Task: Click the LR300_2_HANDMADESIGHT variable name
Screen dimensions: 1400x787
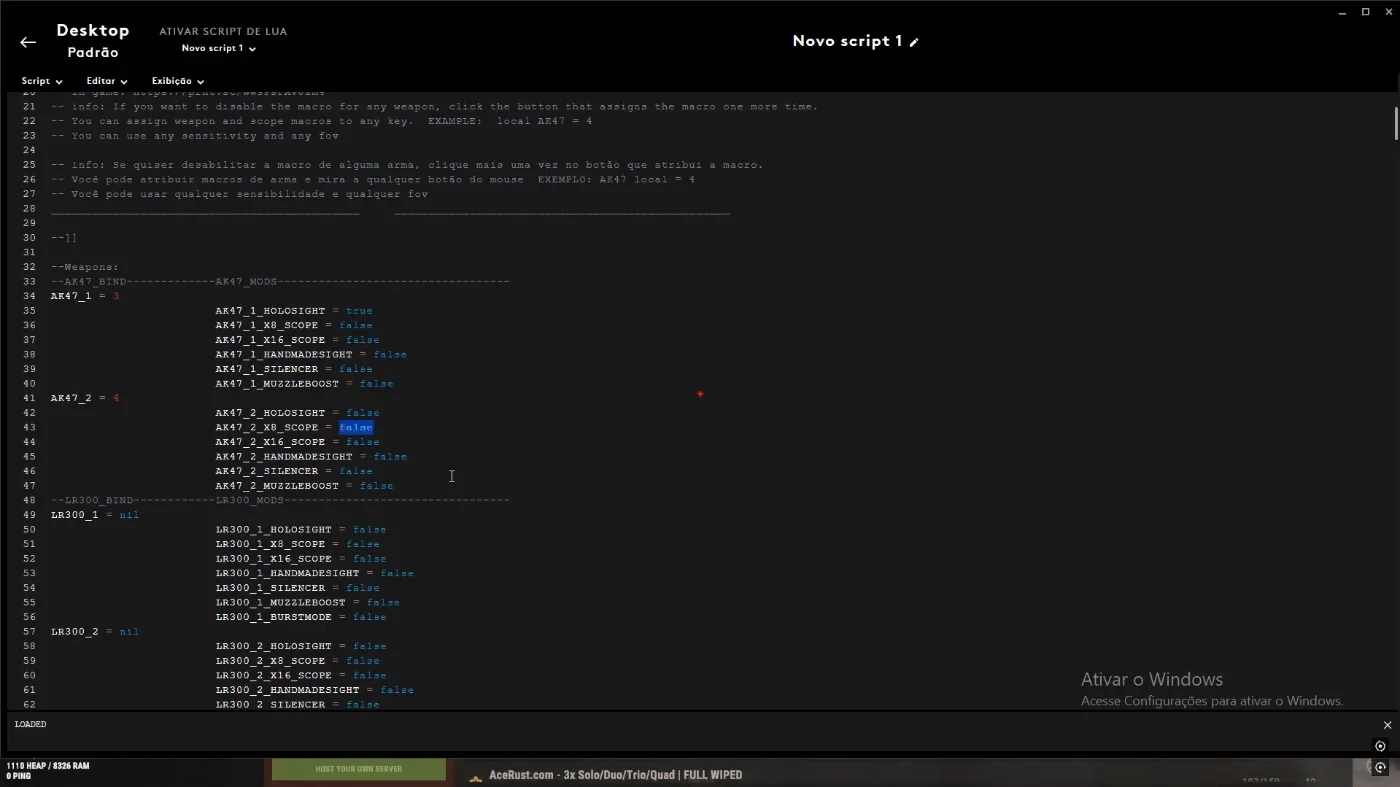Action: (287, 690)
